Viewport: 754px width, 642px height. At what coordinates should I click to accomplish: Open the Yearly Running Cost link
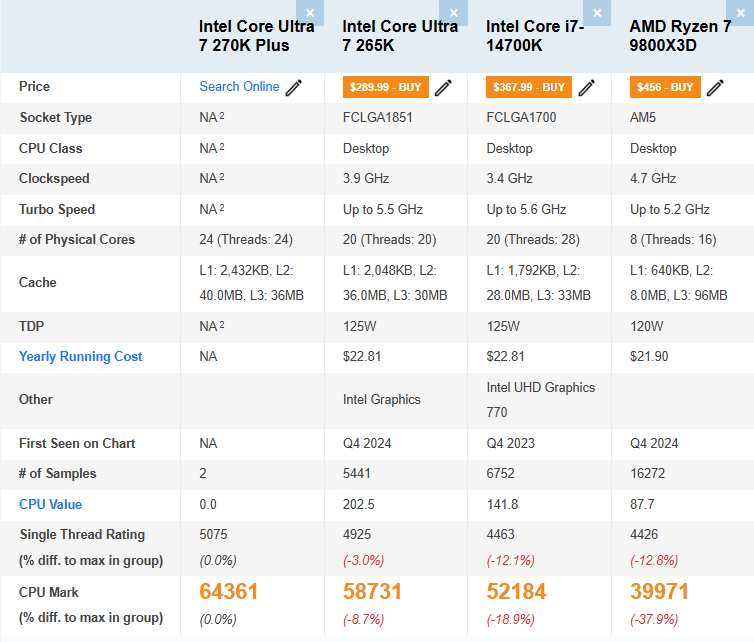click(x=81, y=356)
